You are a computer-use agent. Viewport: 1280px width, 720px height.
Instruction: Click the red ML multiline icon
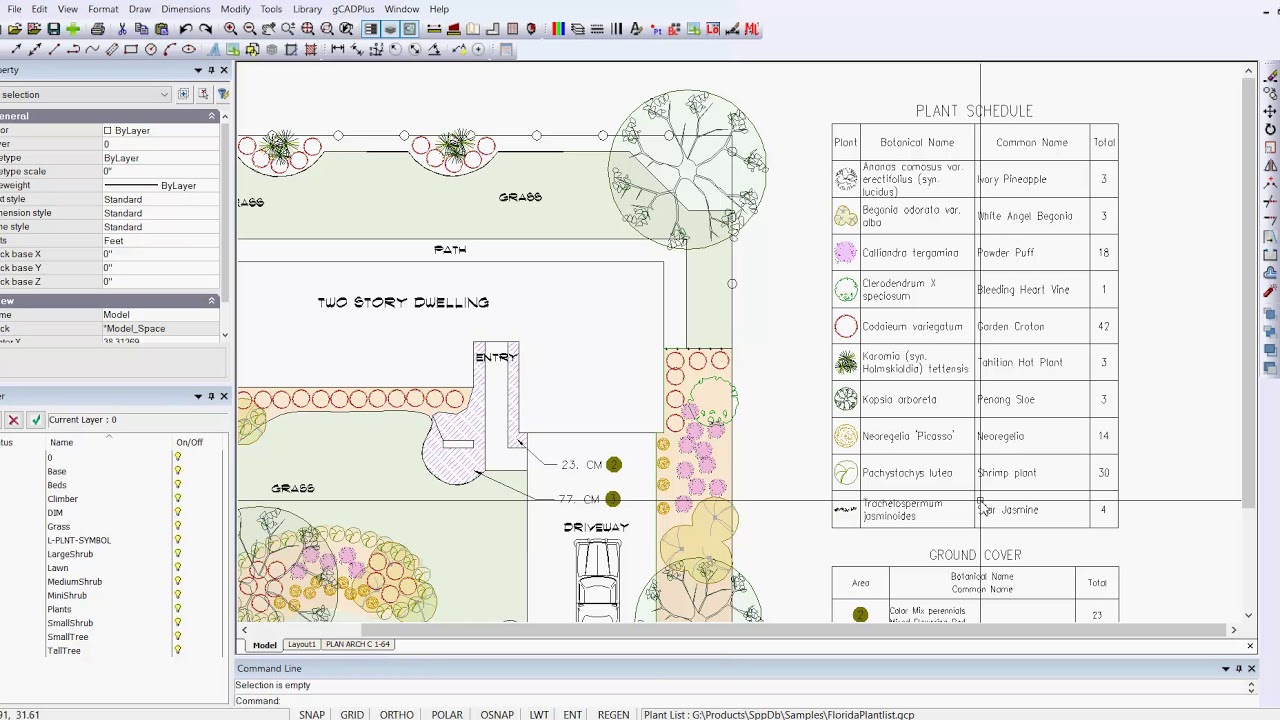(x=752, y=29)
